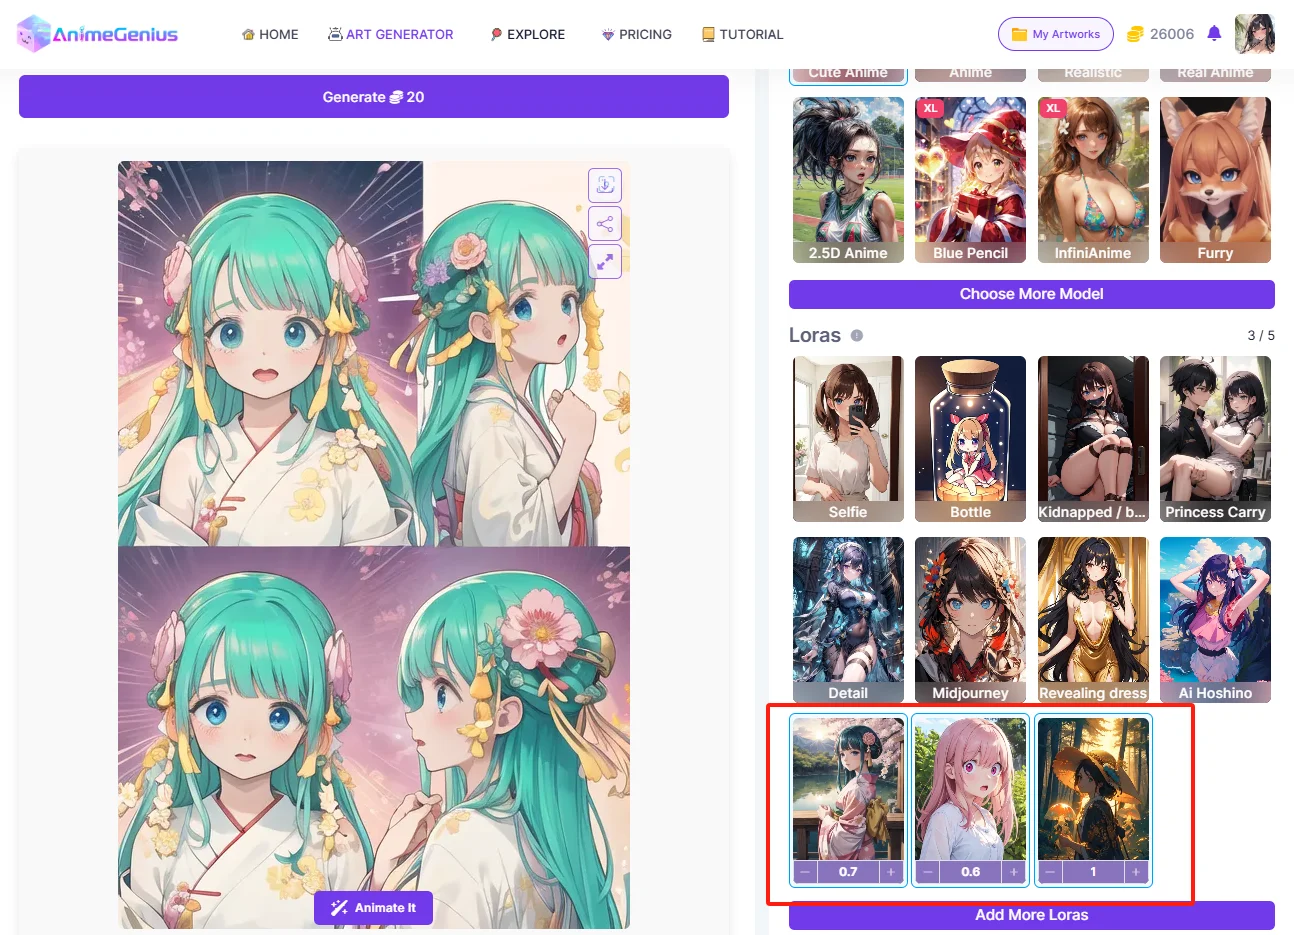
Task: Toggle the Midjourney Lora
Action: click(970, 619)
